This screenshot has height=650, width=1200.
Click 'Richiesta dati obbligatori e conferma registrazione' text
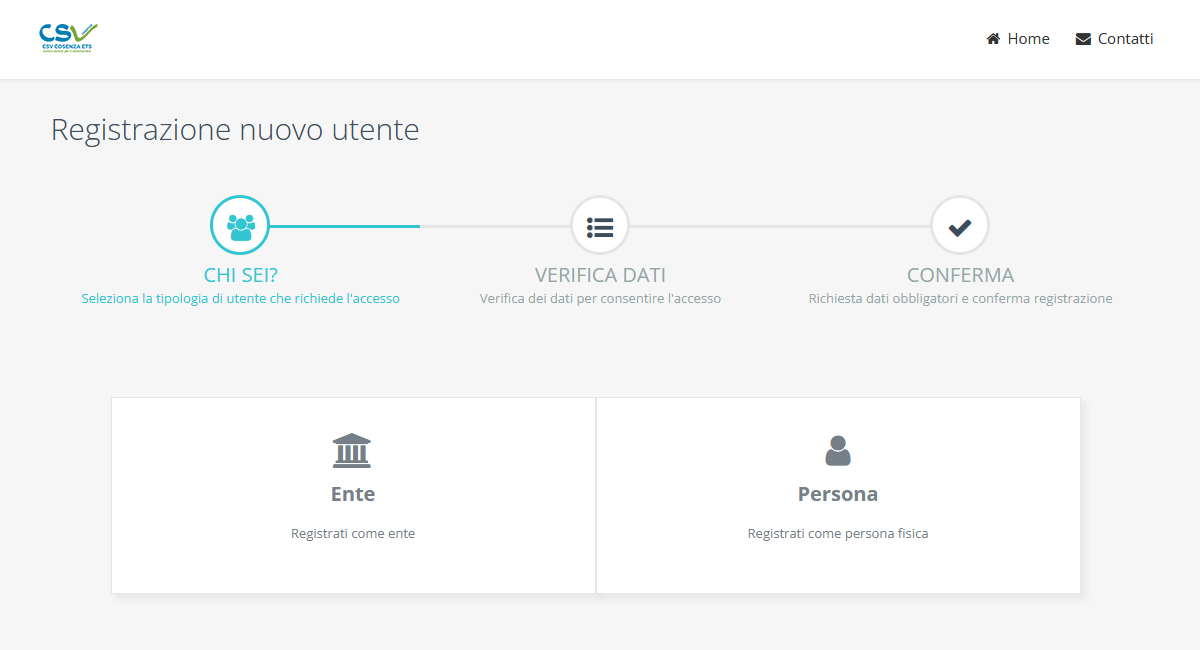coord(960,298)
